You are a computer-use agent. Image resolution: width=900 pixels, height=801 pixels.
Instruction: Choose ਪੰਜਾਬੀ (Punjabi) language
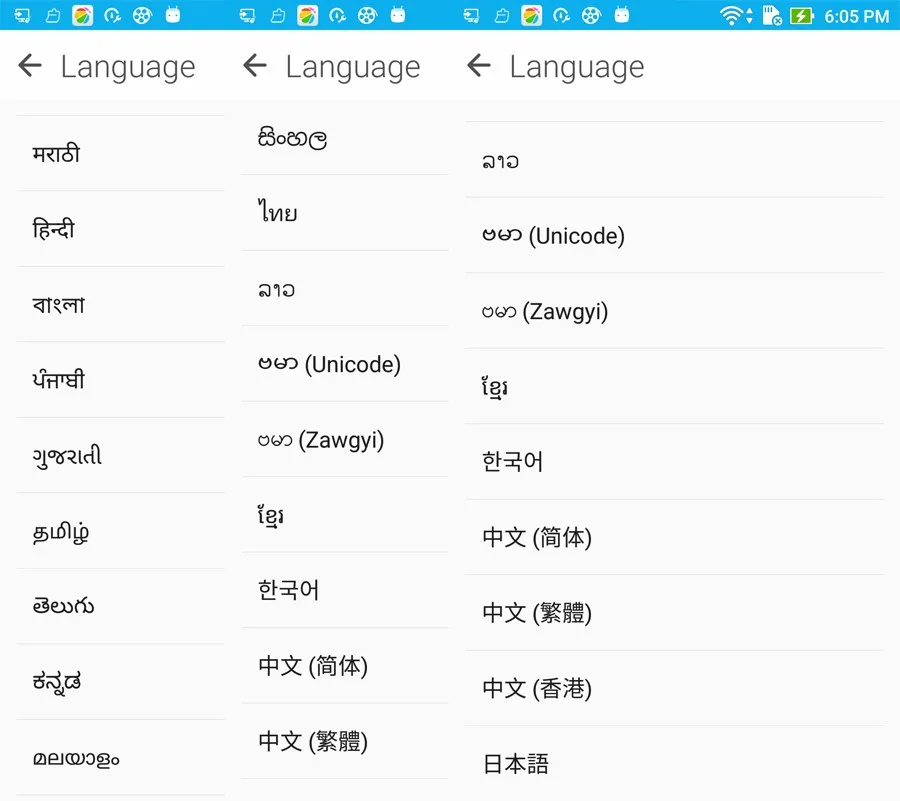(x=121, y=380)
